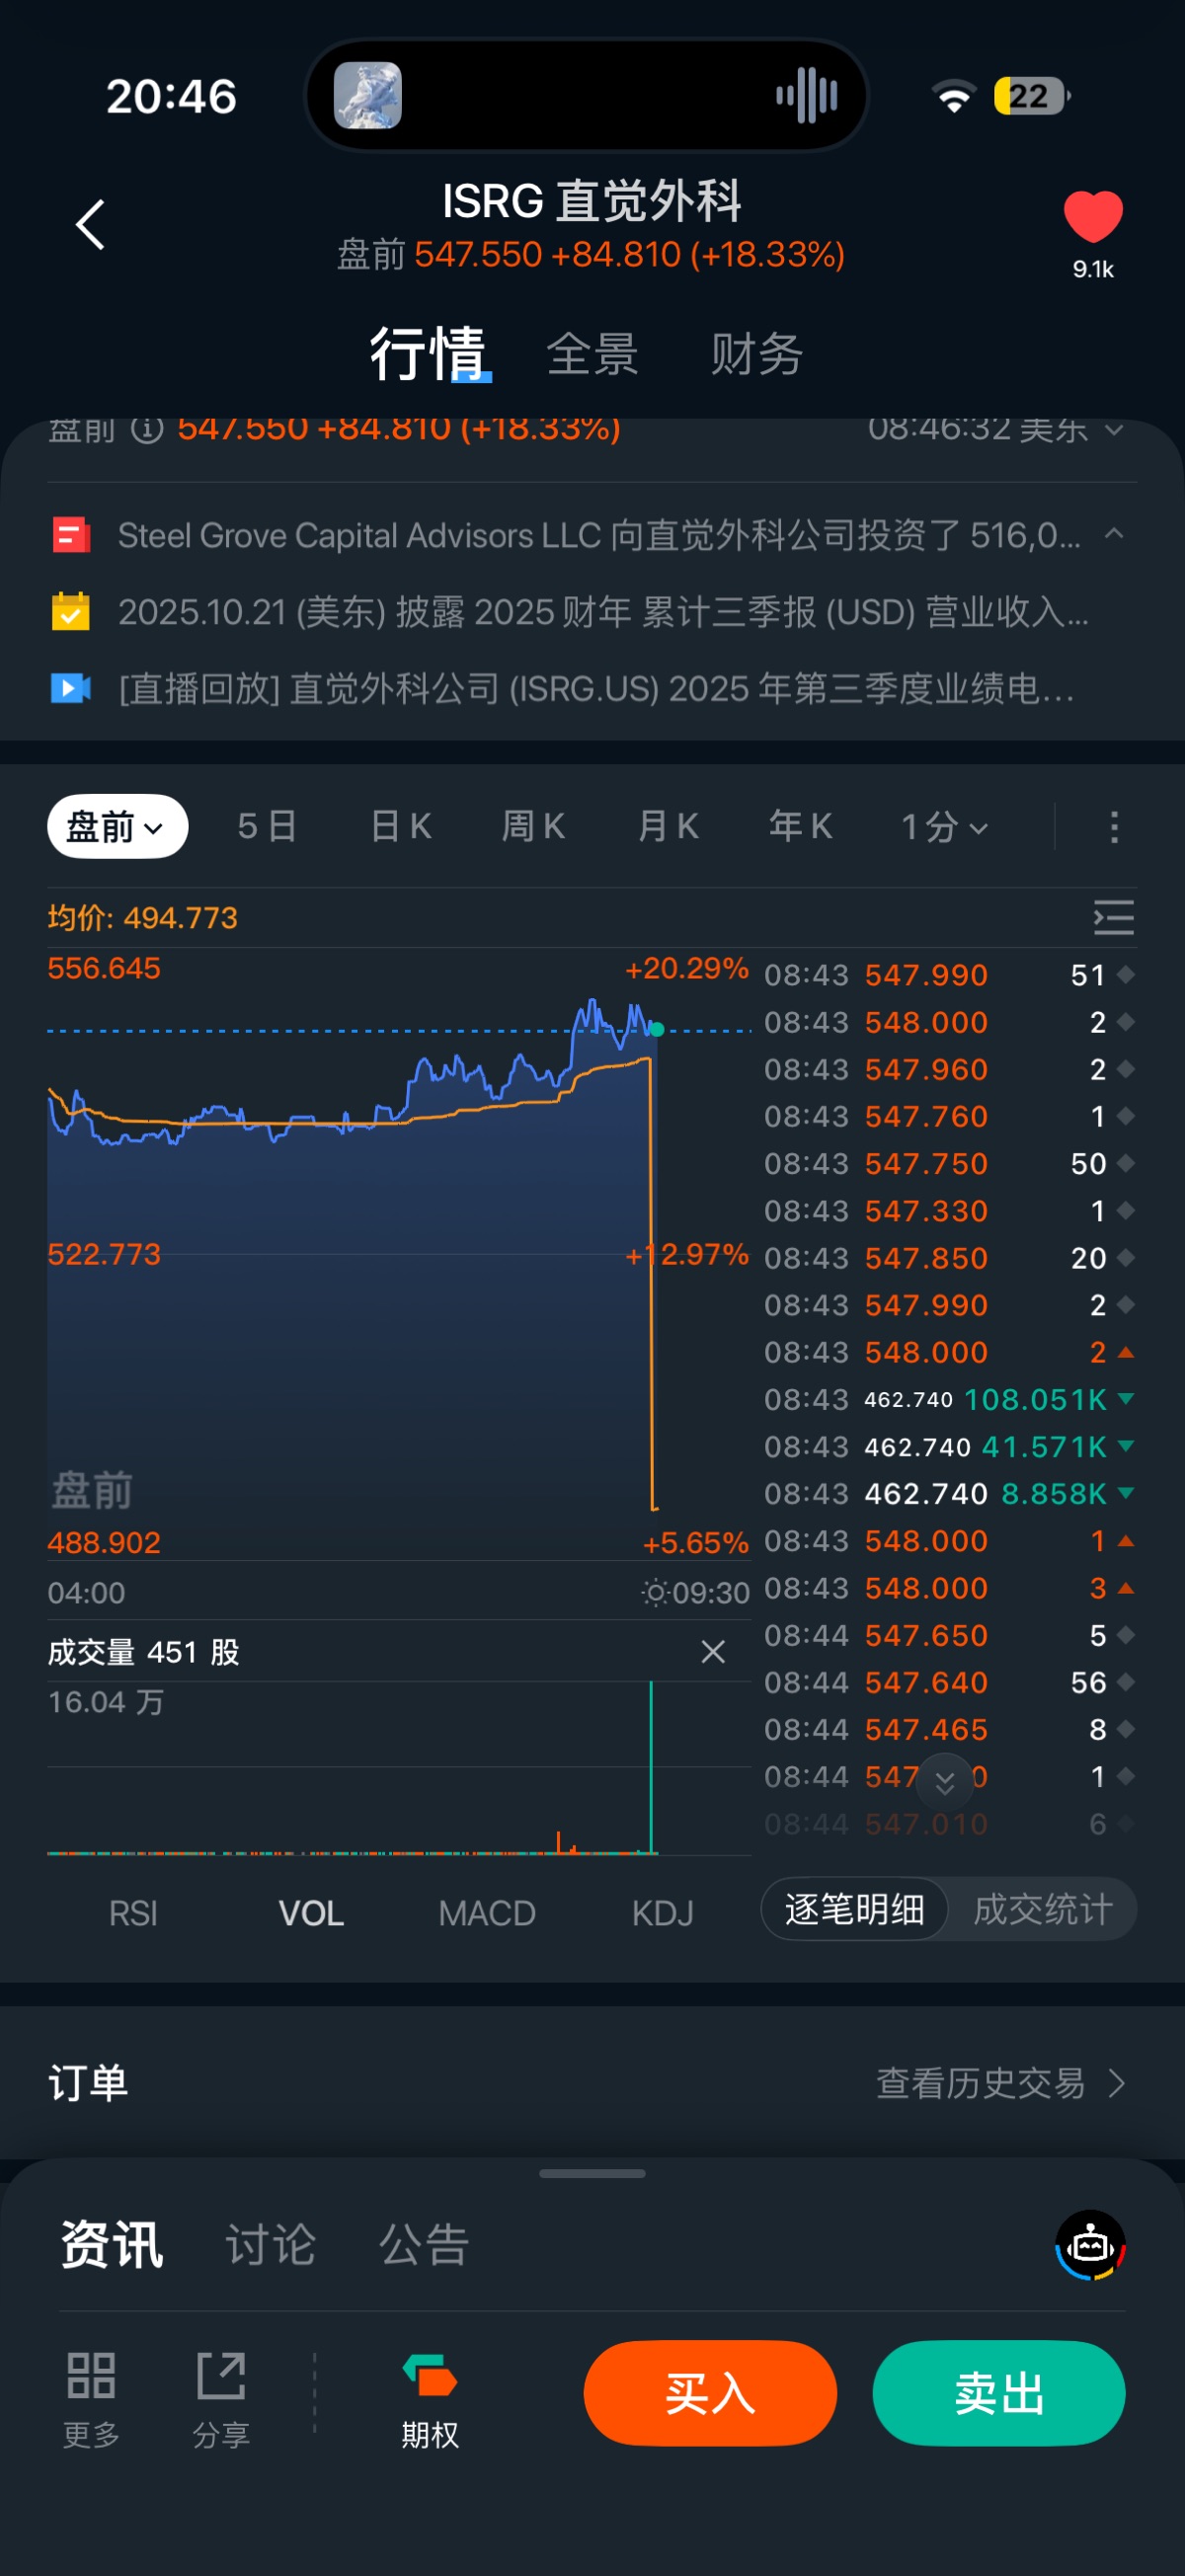Switch to the 讨论 tab
Viewport: 1185px width, 2576px height.
(x=270, y=2245)
